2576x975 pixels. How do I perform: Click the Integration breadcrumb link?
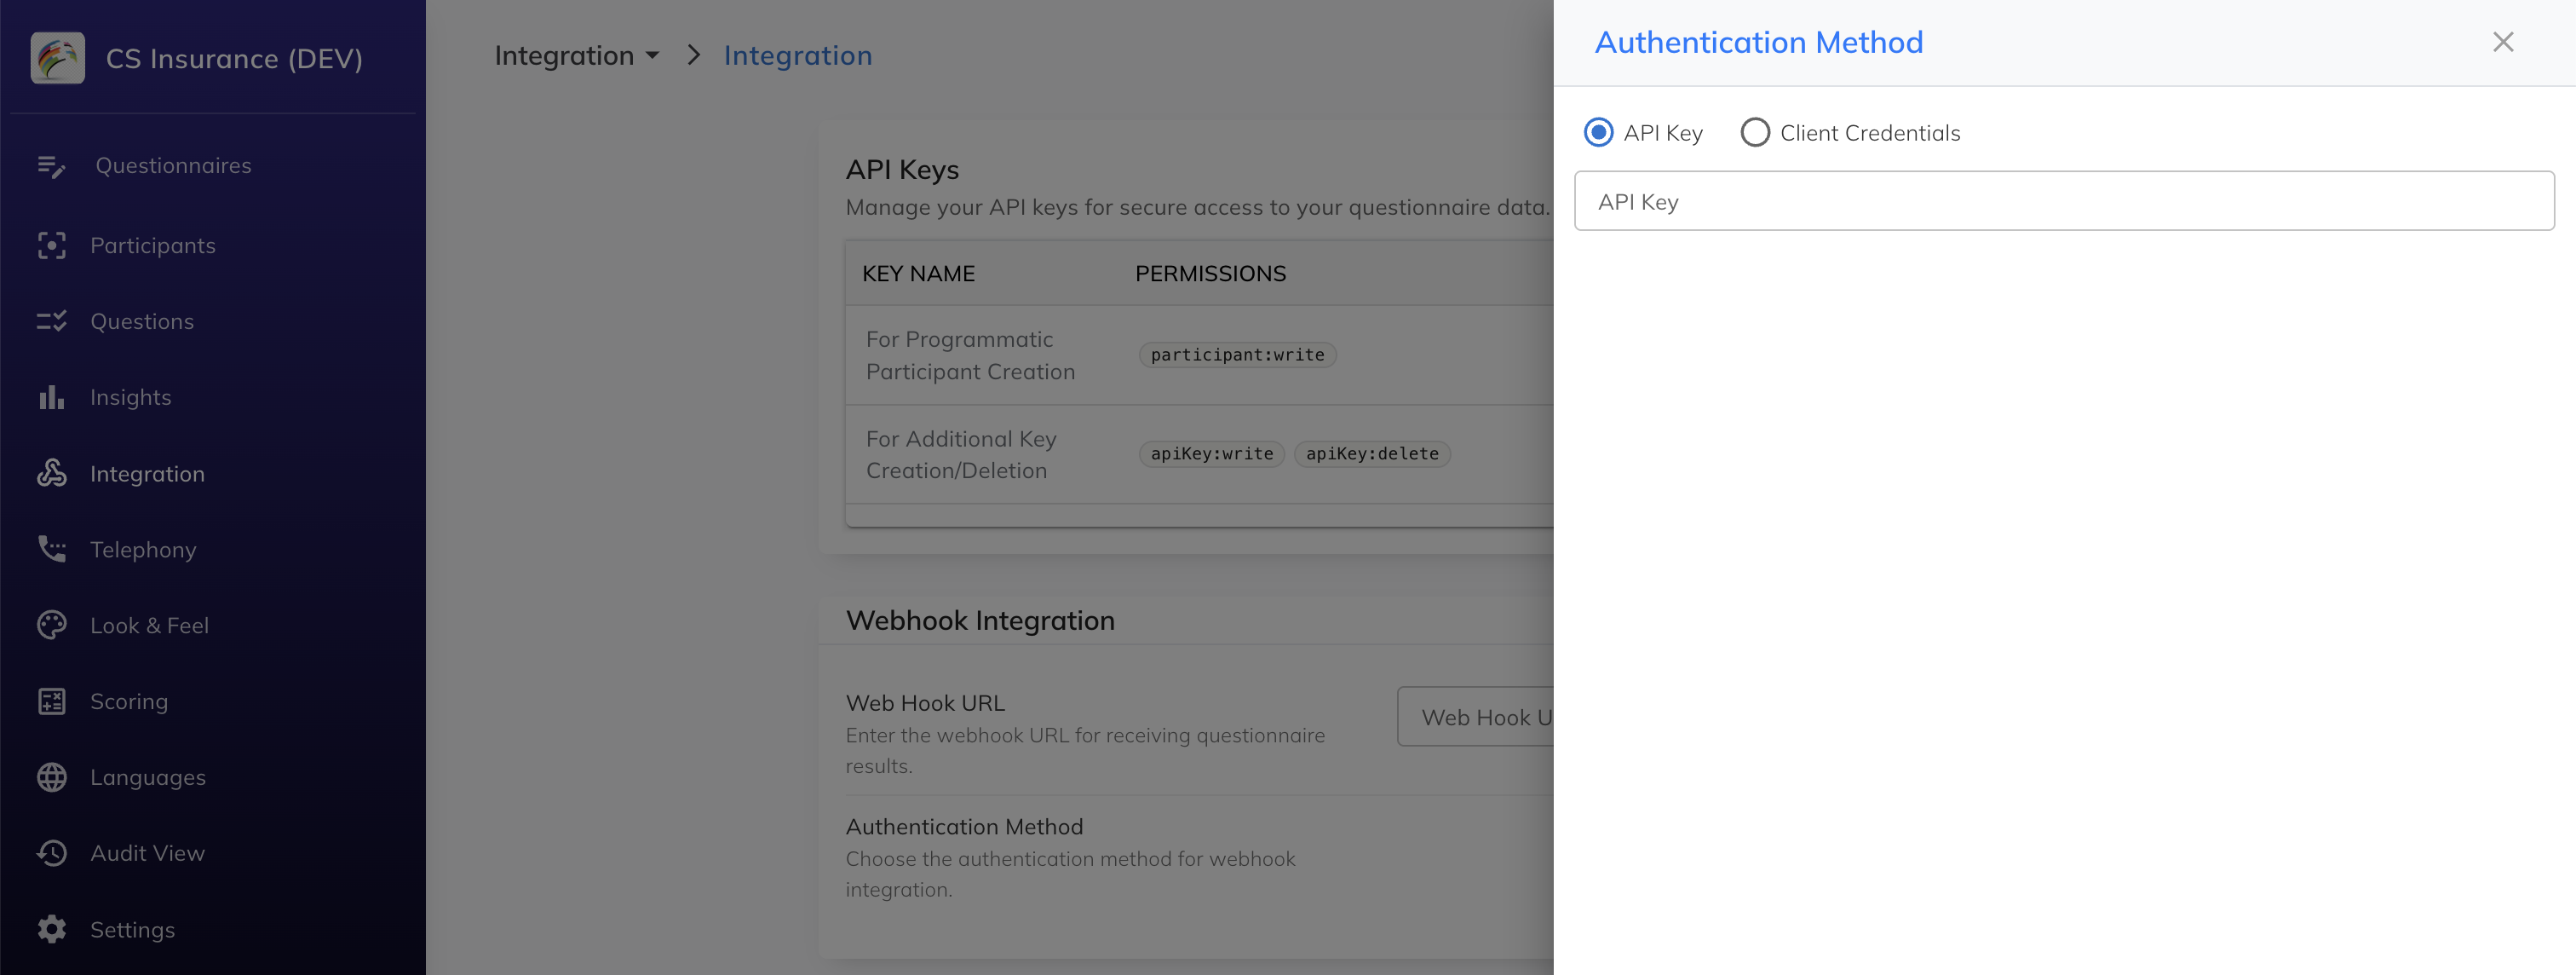(797, 56)
